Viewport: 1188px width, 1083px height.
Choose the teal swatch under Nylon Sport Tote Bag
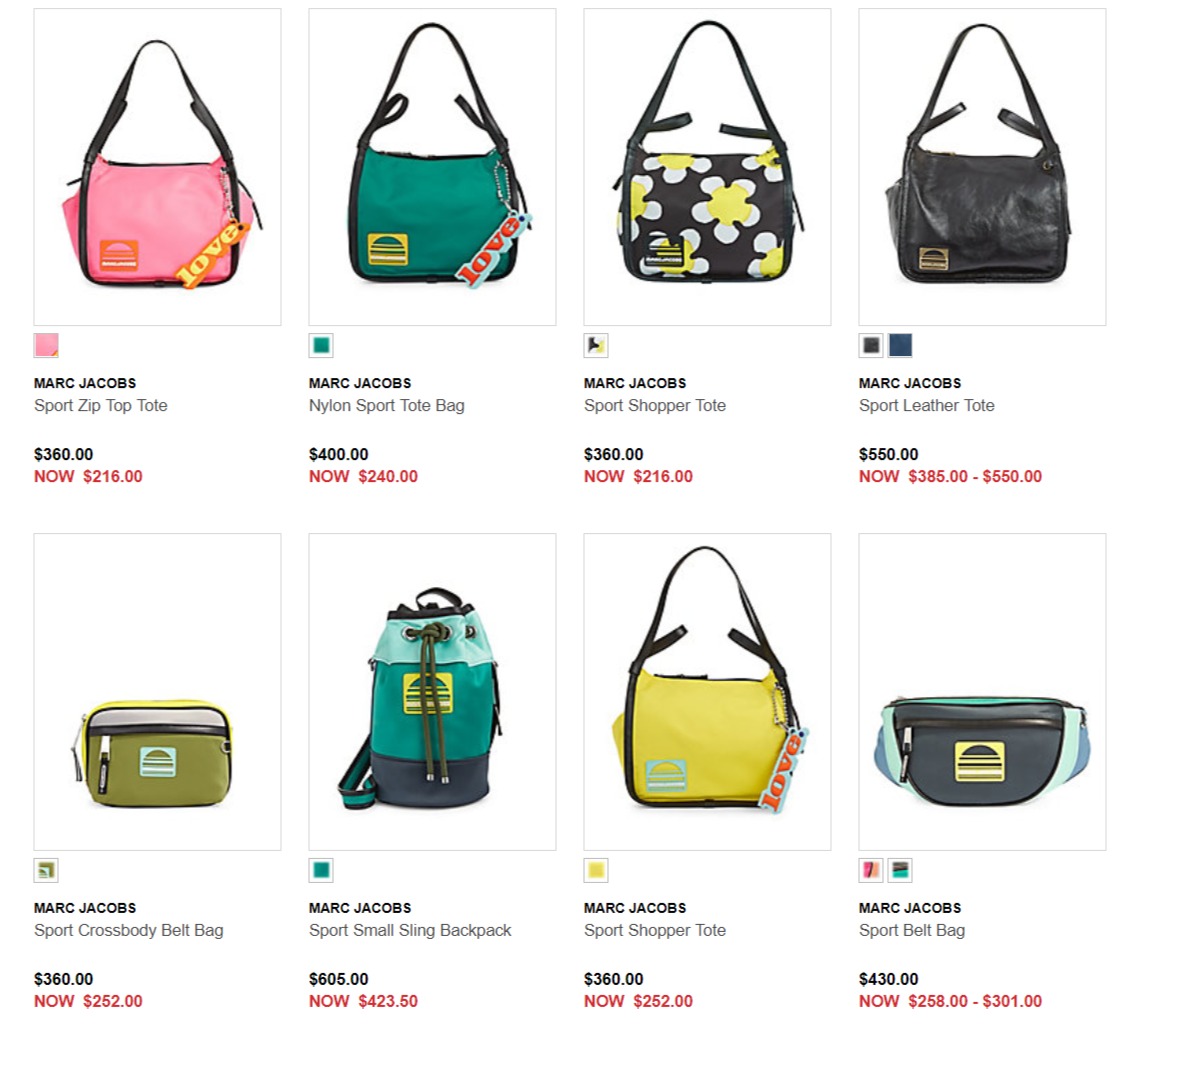point(321,346)
